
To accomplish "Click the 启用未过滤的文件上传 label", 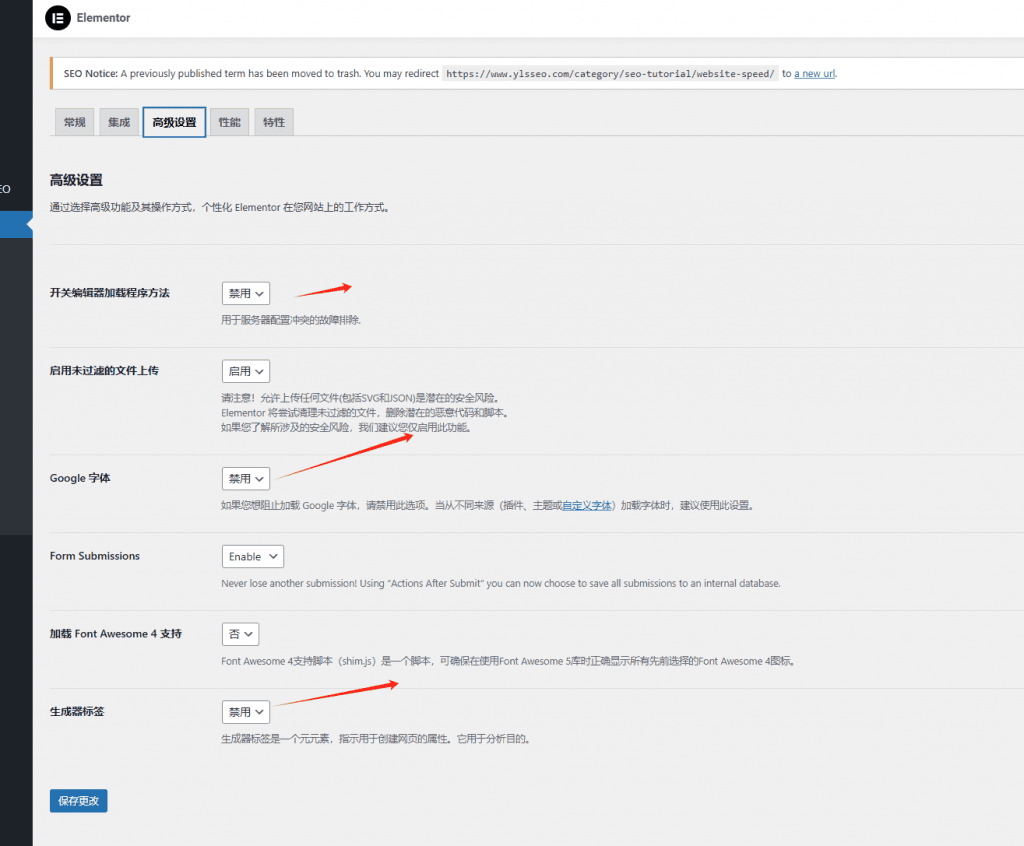I will (104, 370).
